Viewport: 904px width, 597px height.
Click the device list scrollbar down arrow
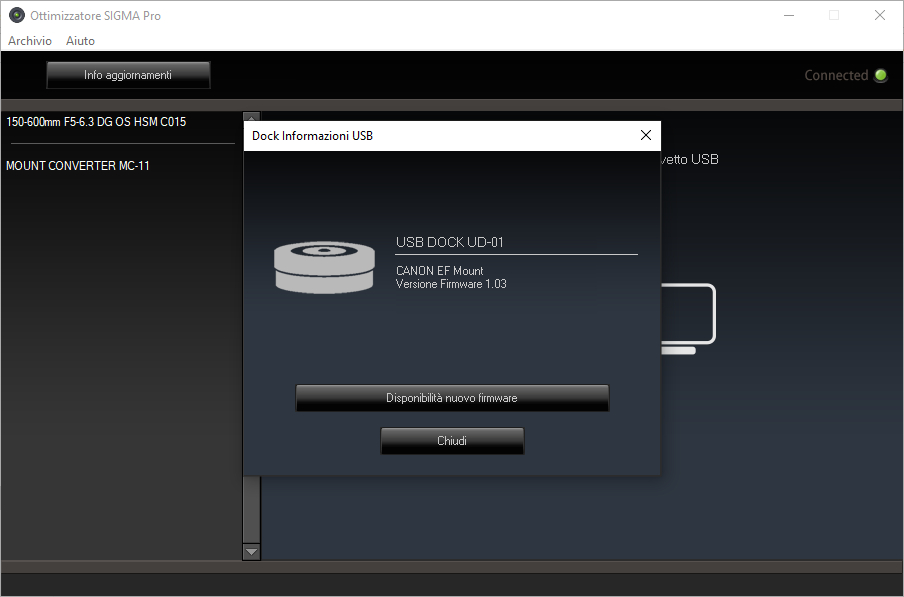click(x=251, y=551)
